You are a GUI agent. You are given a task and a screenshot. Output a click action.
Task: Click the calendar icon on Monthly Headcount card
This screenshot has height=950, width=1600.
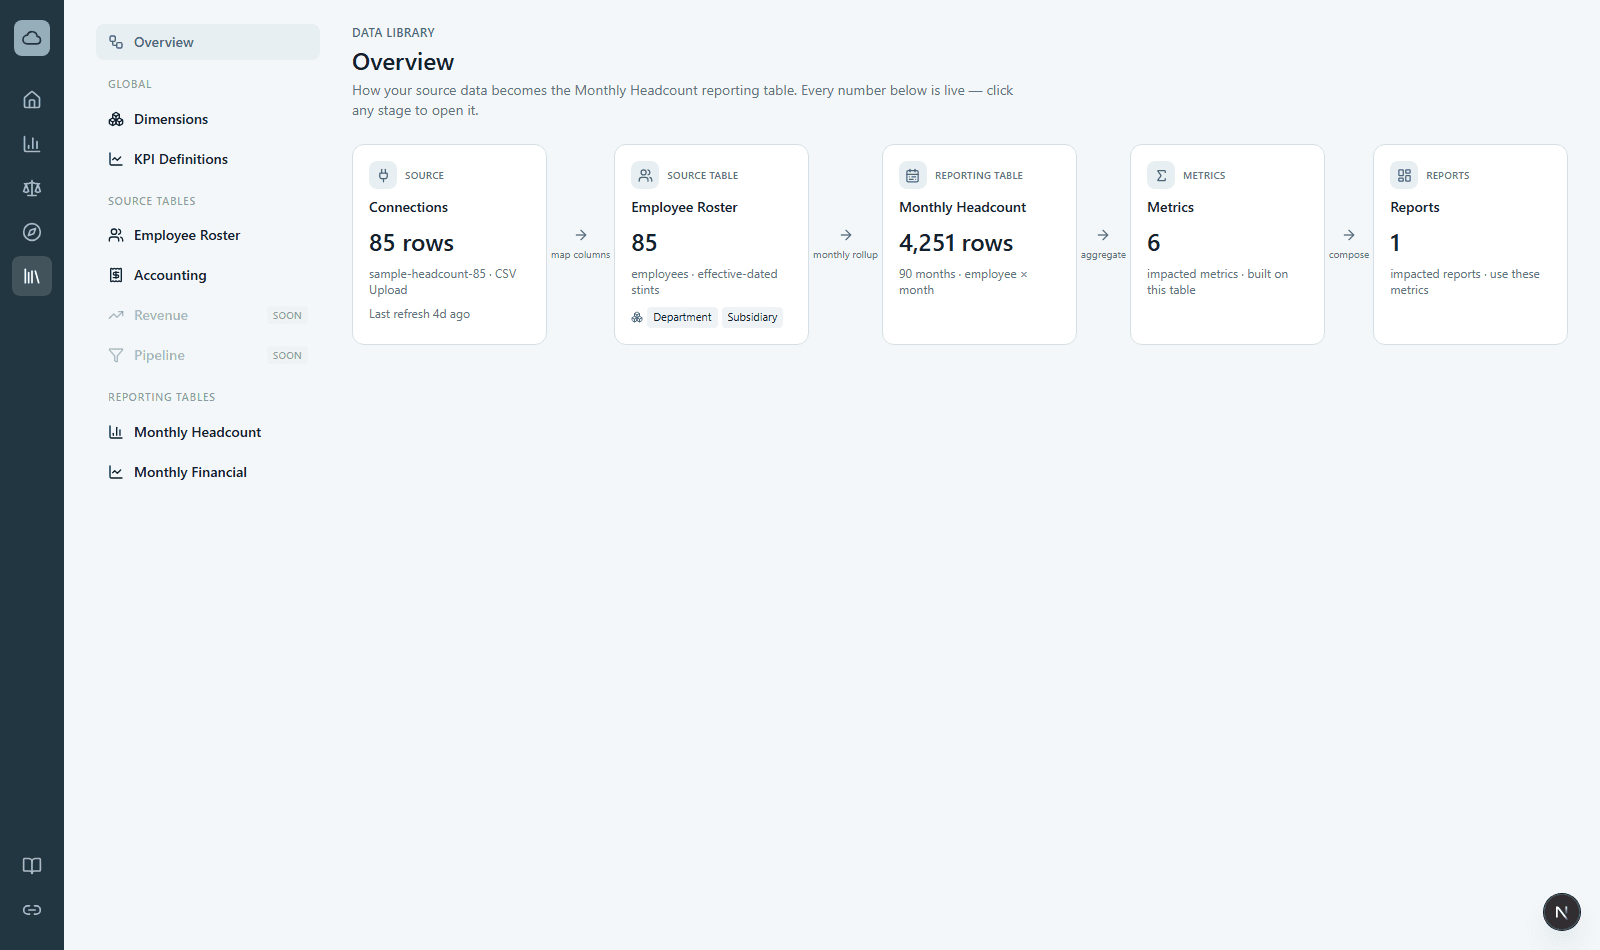(x=913, y=175)
